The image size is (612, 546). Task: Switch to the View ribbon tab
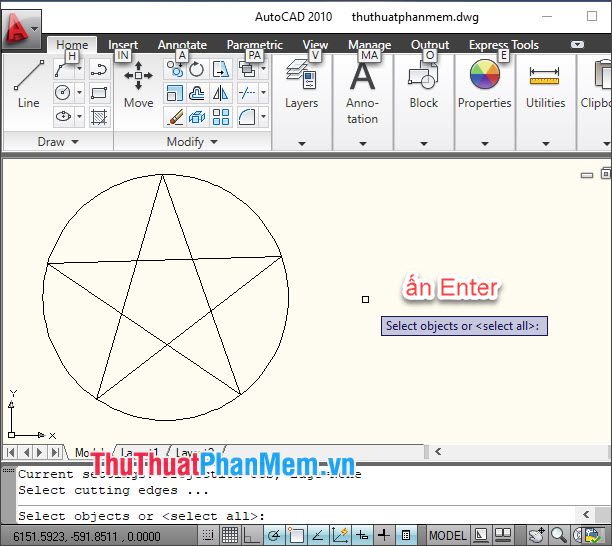point(315,45)
